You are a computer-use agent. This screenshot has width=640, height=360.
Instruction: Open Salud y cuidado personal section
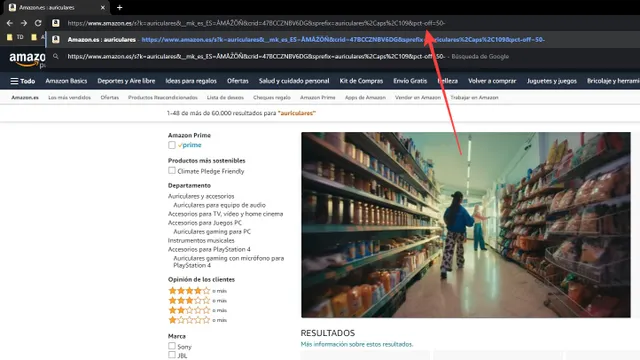(294, 81)
